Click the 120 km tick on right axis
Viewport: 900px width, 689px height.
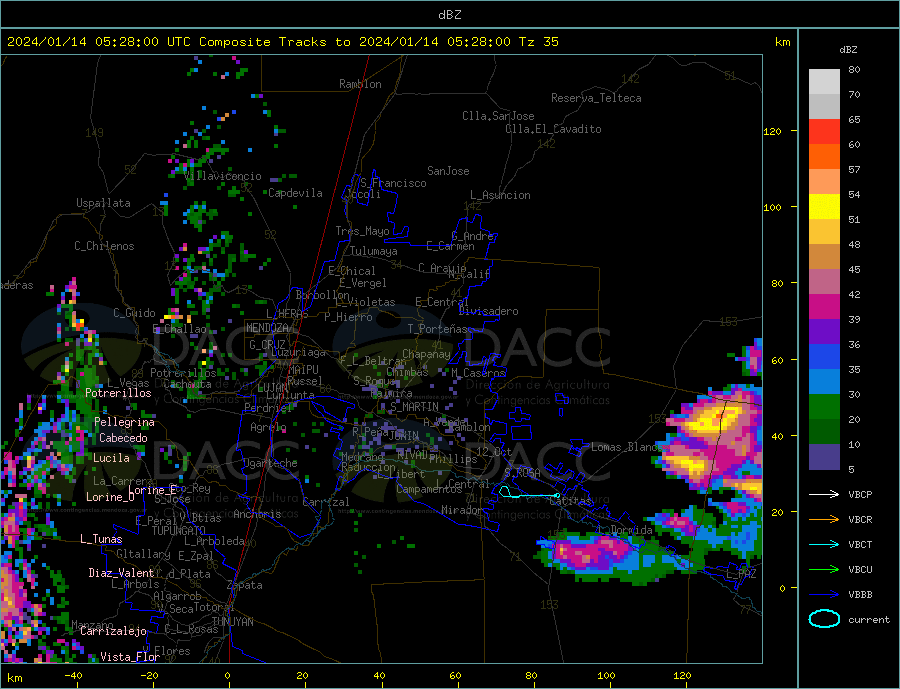pos(773,131)
